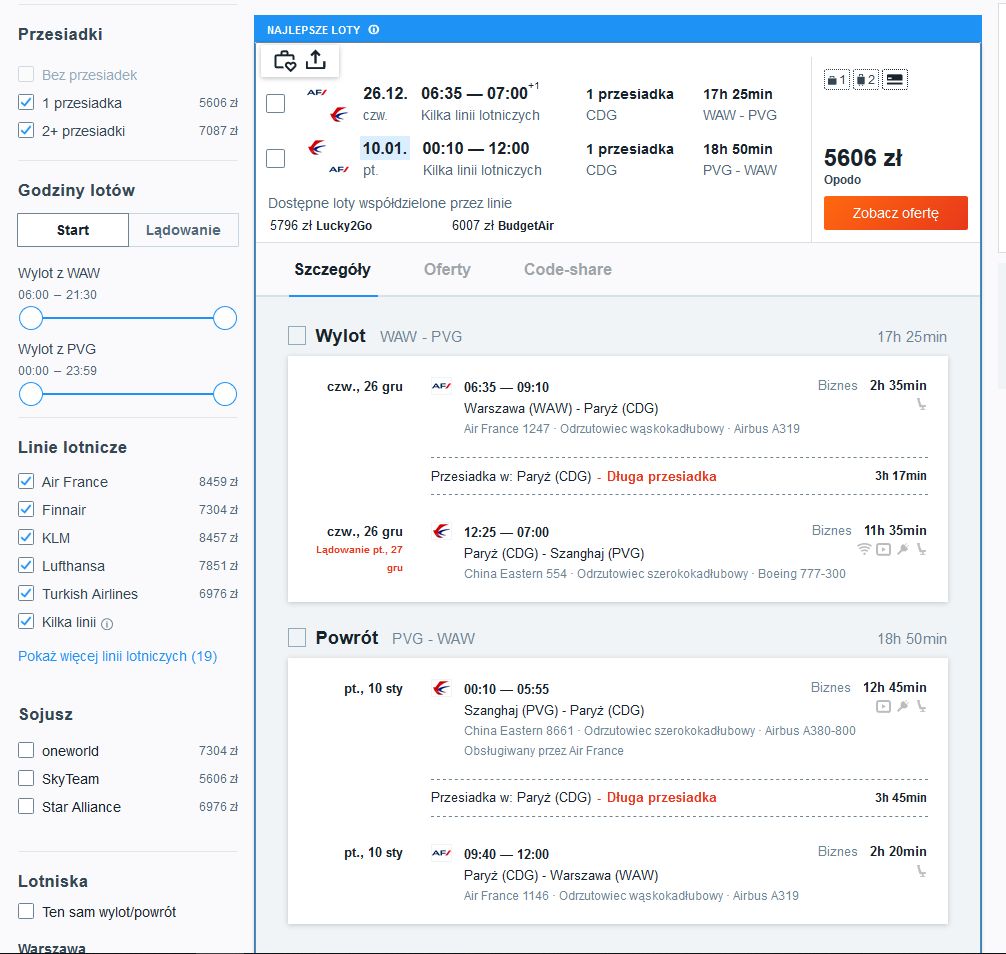
Task: Uncheck the Kilka linii filter
Action: pyautogui.click(x=26, y=622)
